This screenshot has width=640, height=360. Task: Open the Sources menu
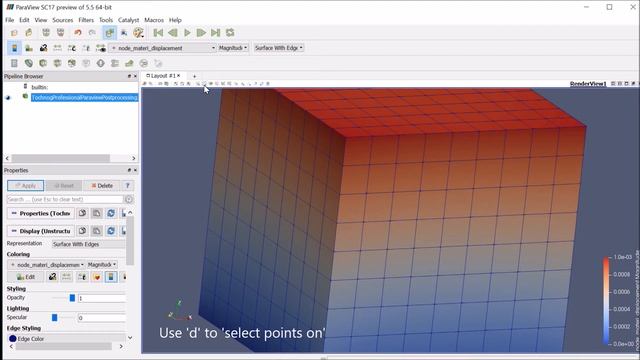pos(62,20)
